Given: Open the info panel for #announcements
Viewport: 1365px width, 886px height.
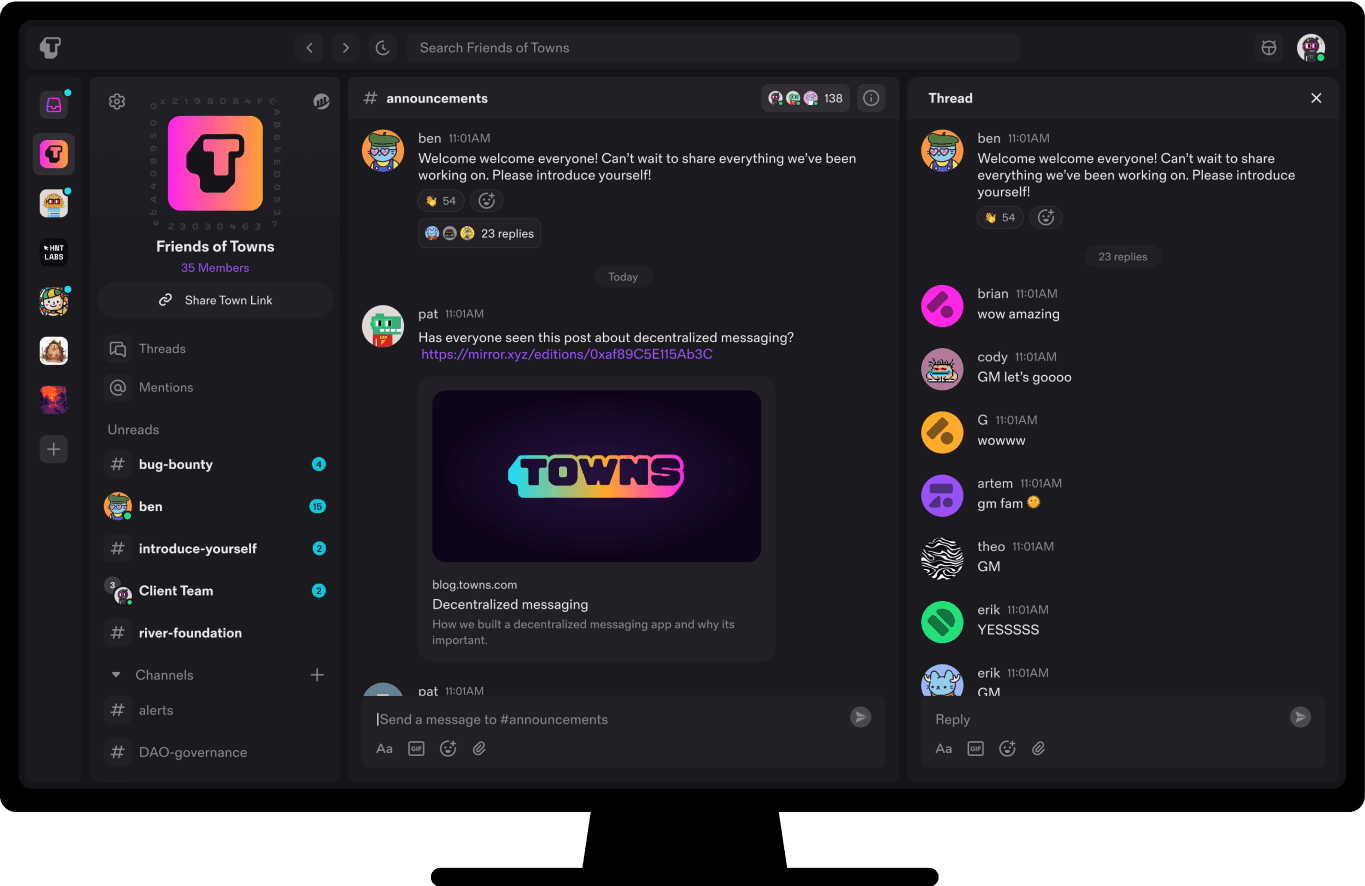Looking at the screenshot, I should (x=870, y=97).
